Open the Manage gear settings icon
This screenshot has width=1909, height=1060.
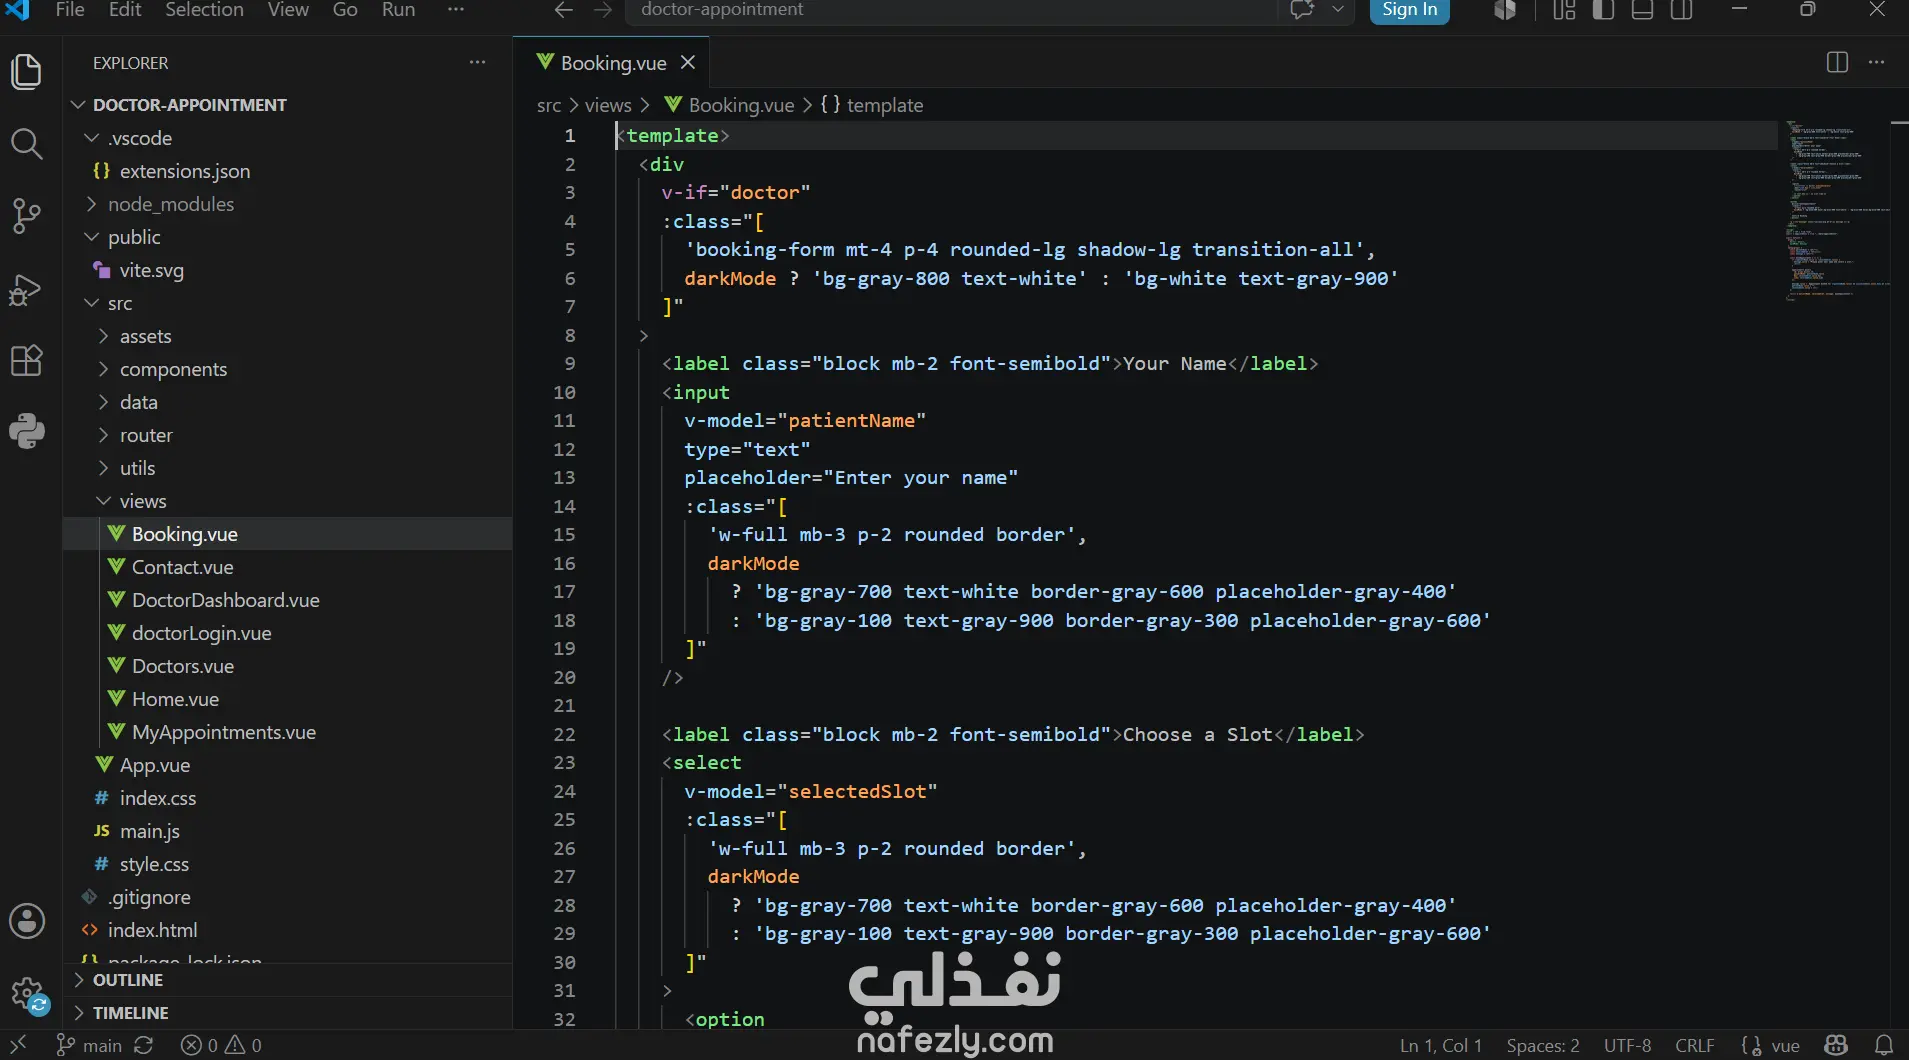click(x=27, y=994)
